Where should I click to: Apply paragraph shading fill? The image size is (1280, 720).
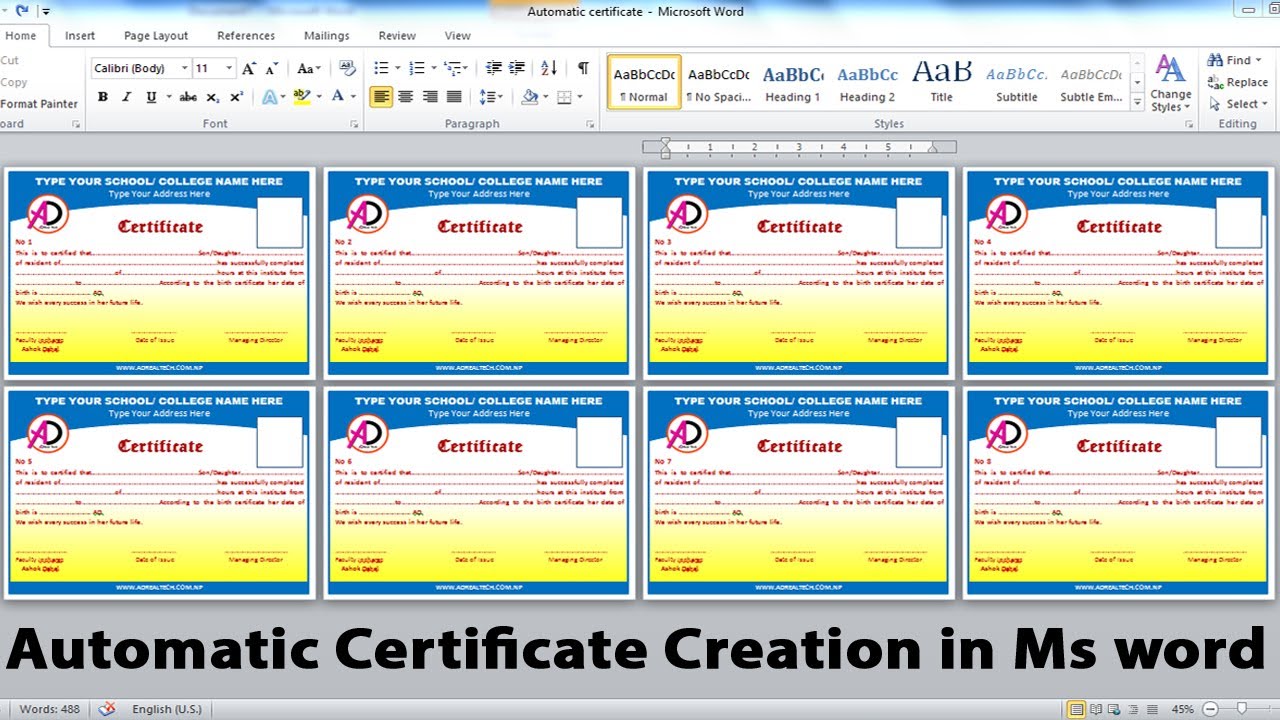(x=530, y=97)
